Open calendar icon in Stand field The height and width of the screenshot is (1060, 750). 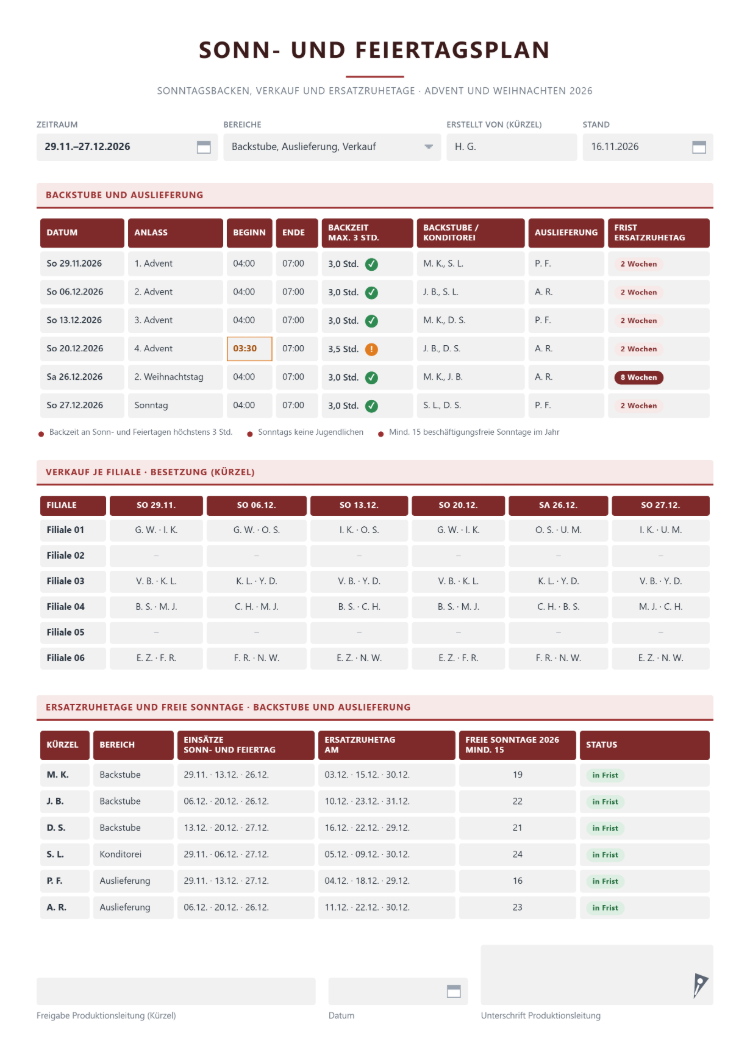699,147
